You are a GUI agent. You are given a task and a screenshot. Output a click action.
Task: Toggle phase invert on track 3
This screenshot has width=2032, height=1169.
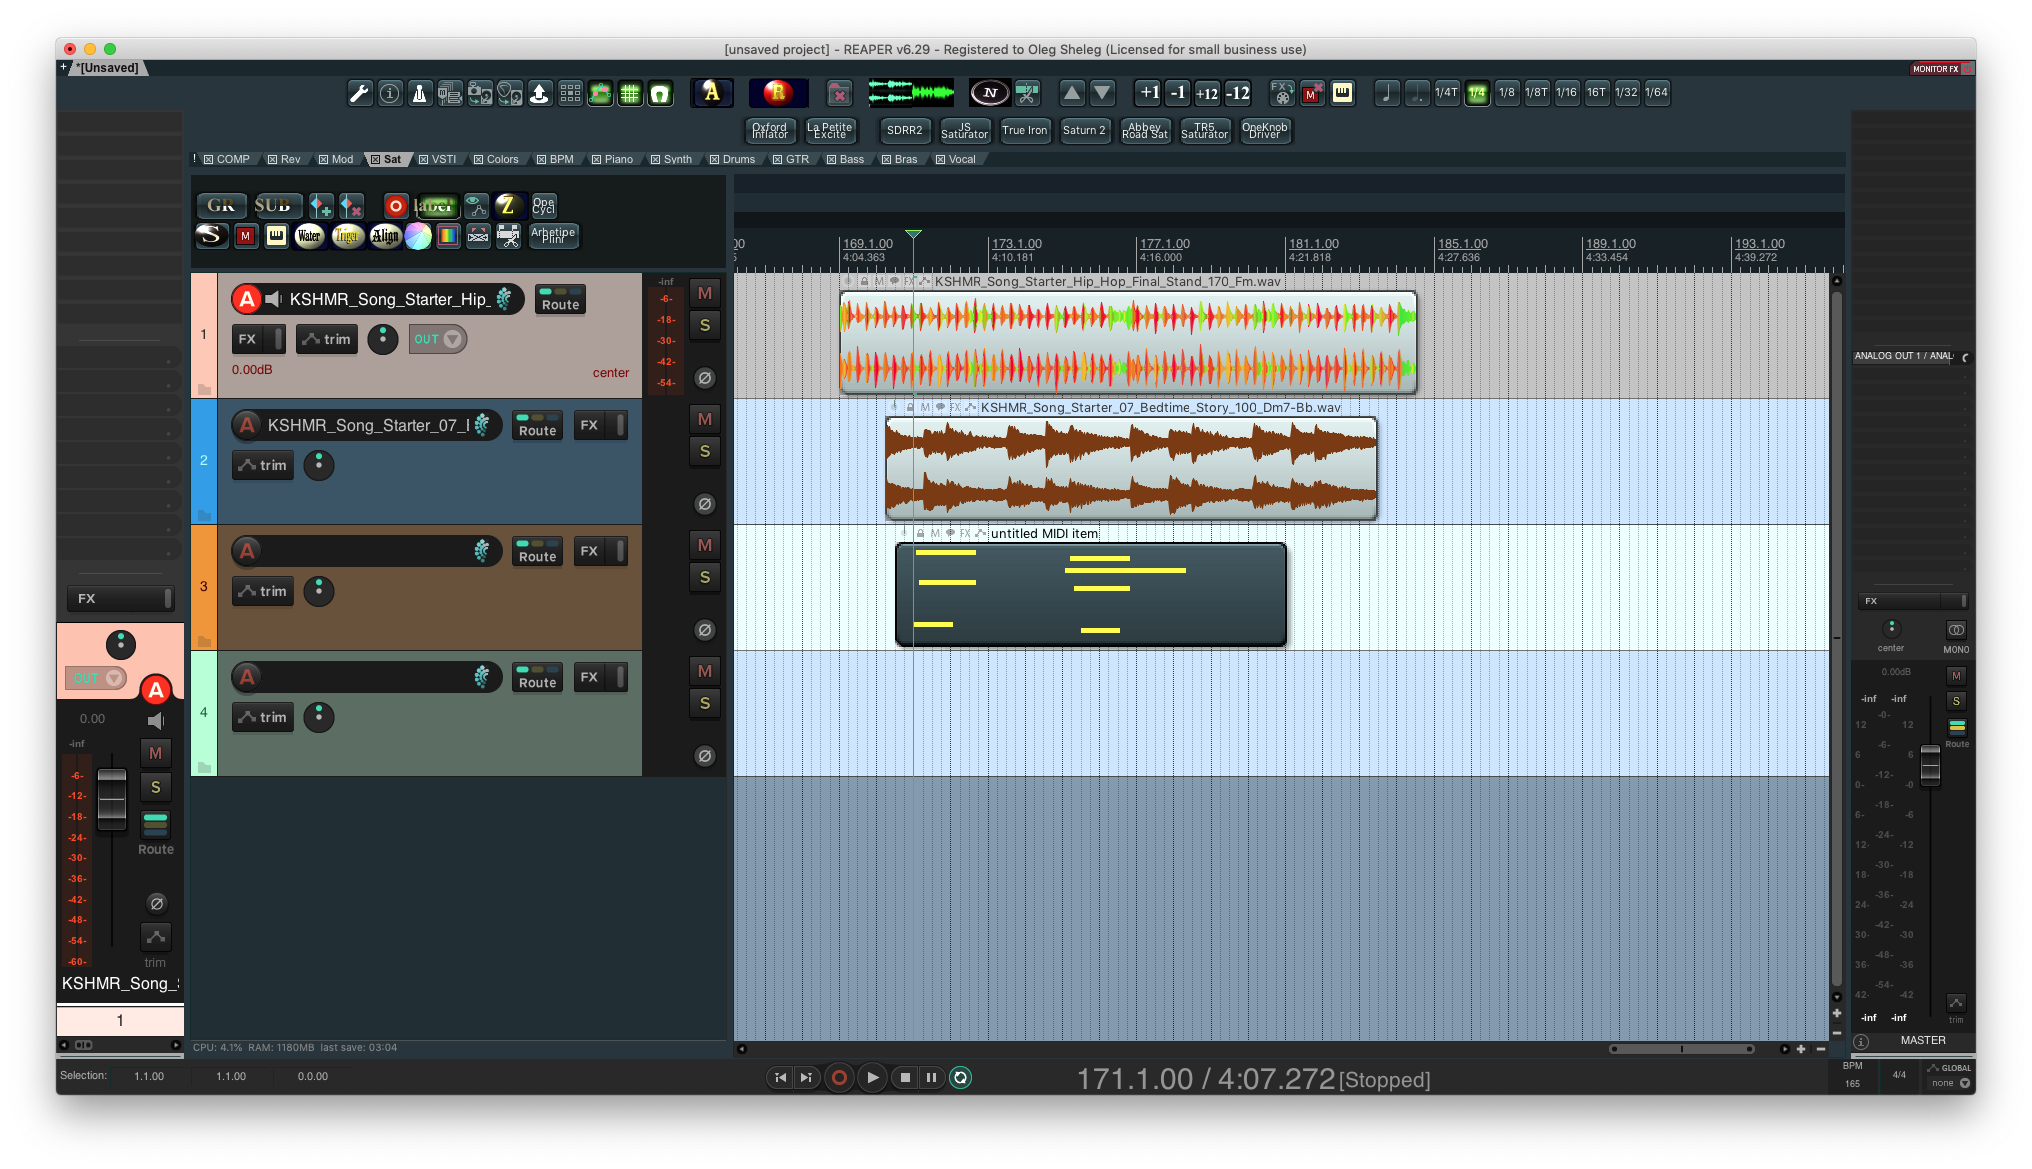click(705, 630)
